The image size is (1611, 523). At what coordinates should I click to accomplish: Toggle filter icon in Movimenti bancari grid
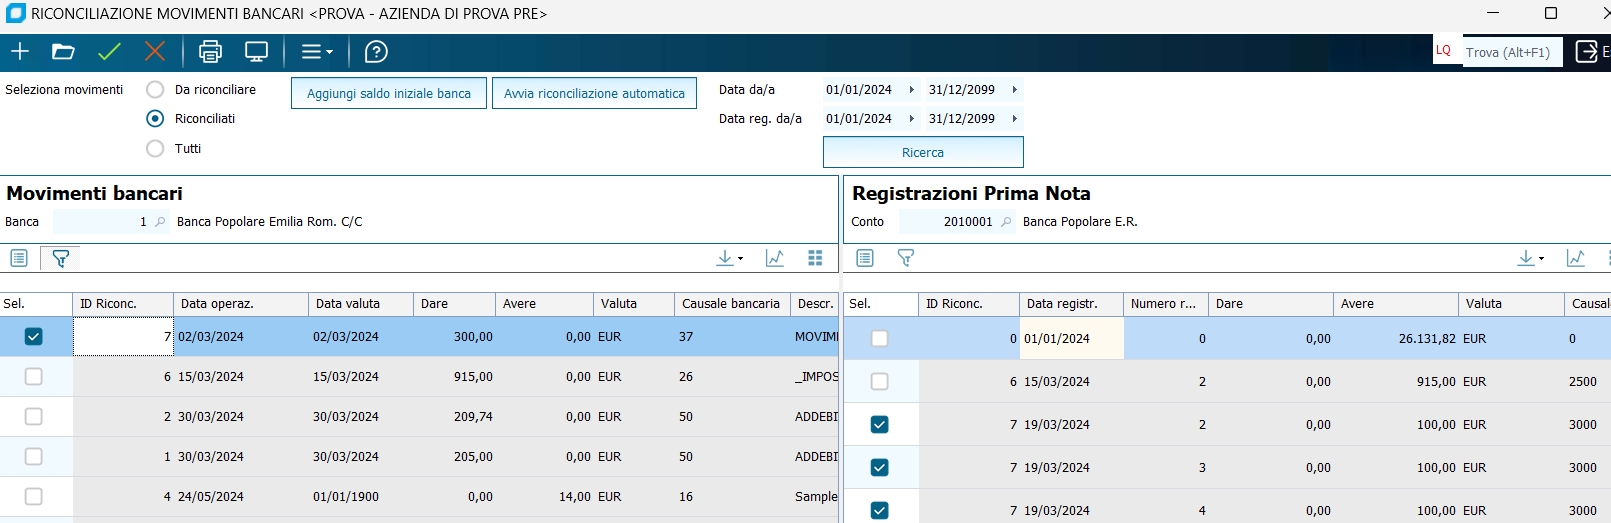pyautogui.click(x=60, y=259)
